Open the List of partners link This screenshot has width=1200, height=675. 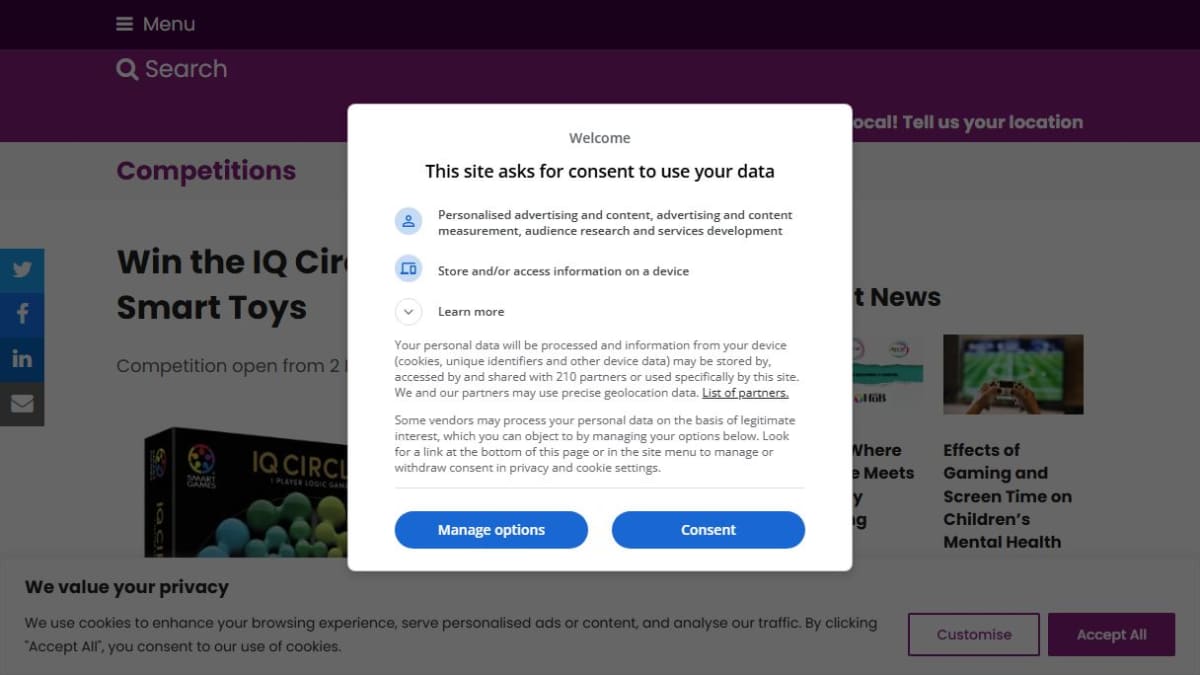point(745,393)
